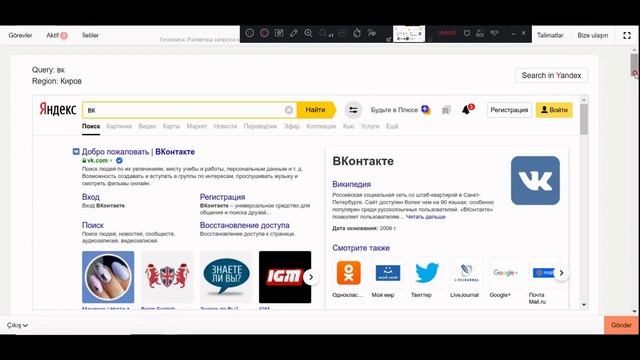The image size is (640, 360).
Task: Click the Search in Yandex button
Action: [x=551, y=75]
